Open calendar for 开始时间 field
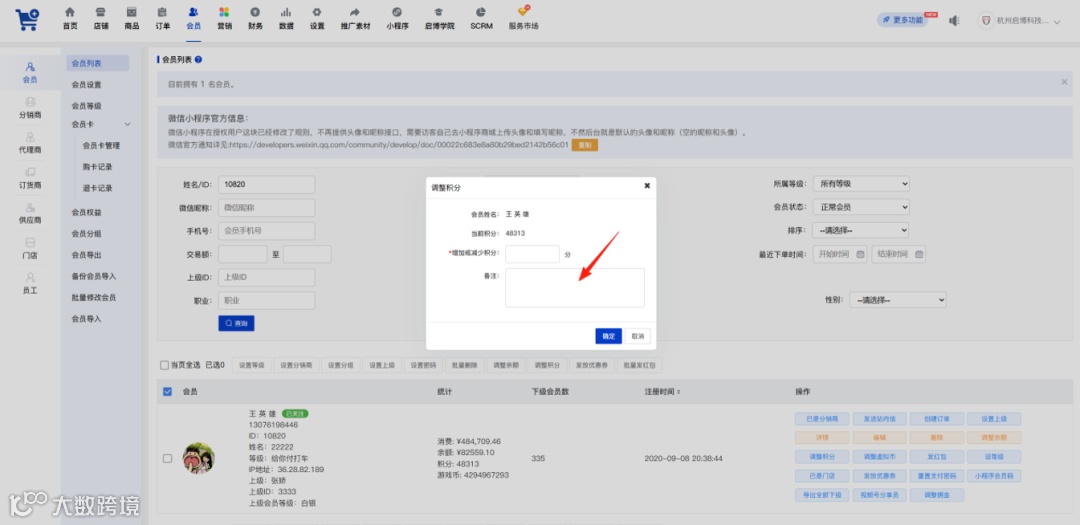 [x=860, y=254]
